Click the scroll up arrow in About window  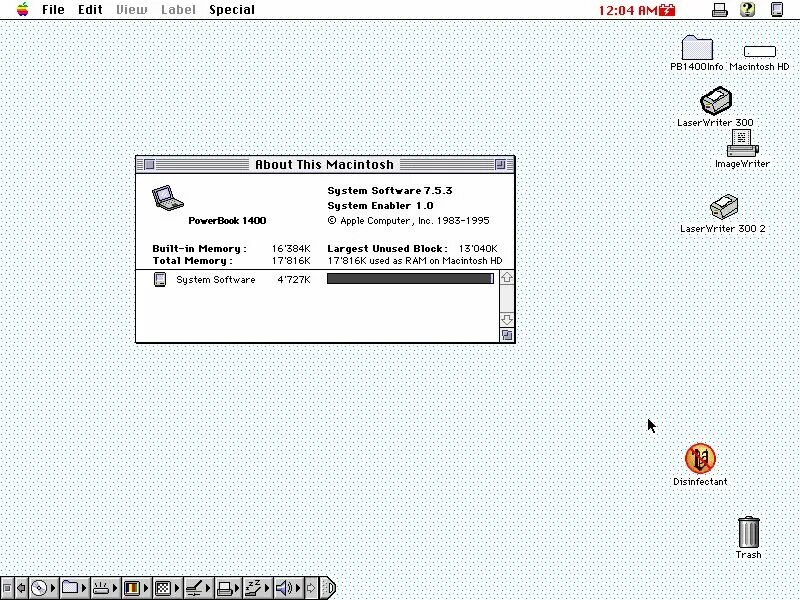507,278
